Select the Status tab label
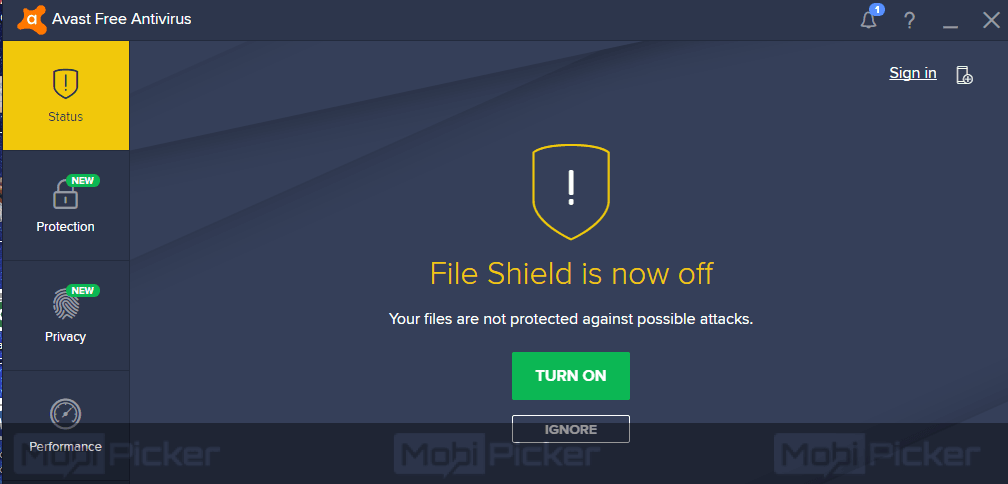This screenshot has width=1008, height=484. [x=66, y=117]
